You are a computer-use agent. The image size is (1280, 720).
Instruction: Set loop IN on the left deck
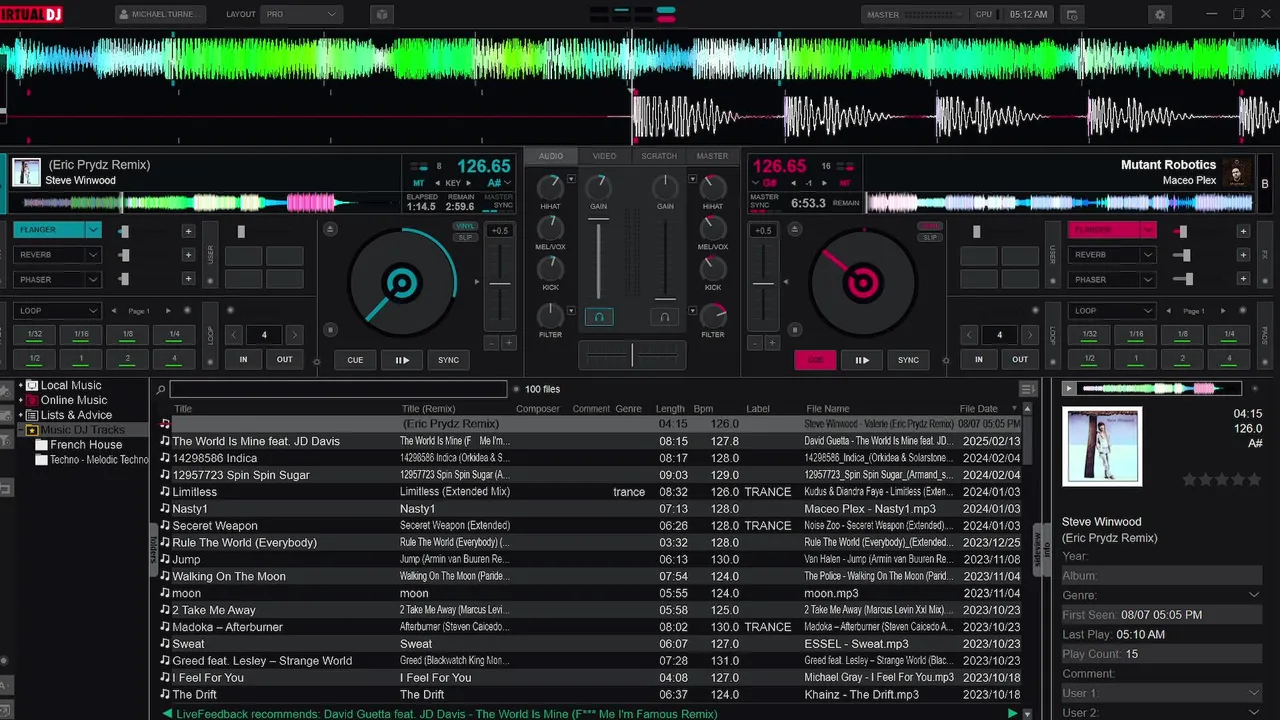[x=243, y=359]
